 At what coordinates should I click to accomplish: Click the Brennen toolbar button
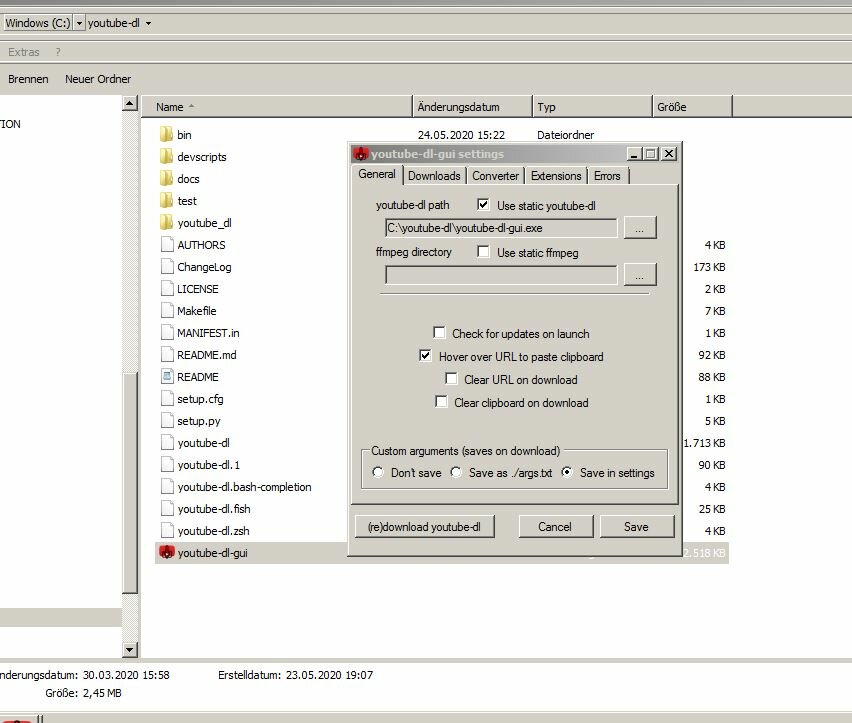[x=28, y=79]
